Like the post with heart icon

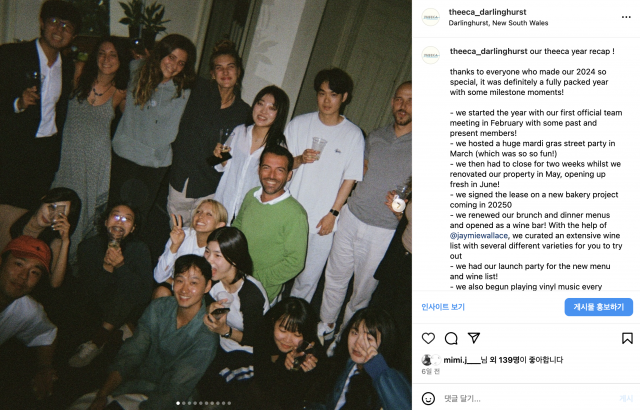click(428, 338)
